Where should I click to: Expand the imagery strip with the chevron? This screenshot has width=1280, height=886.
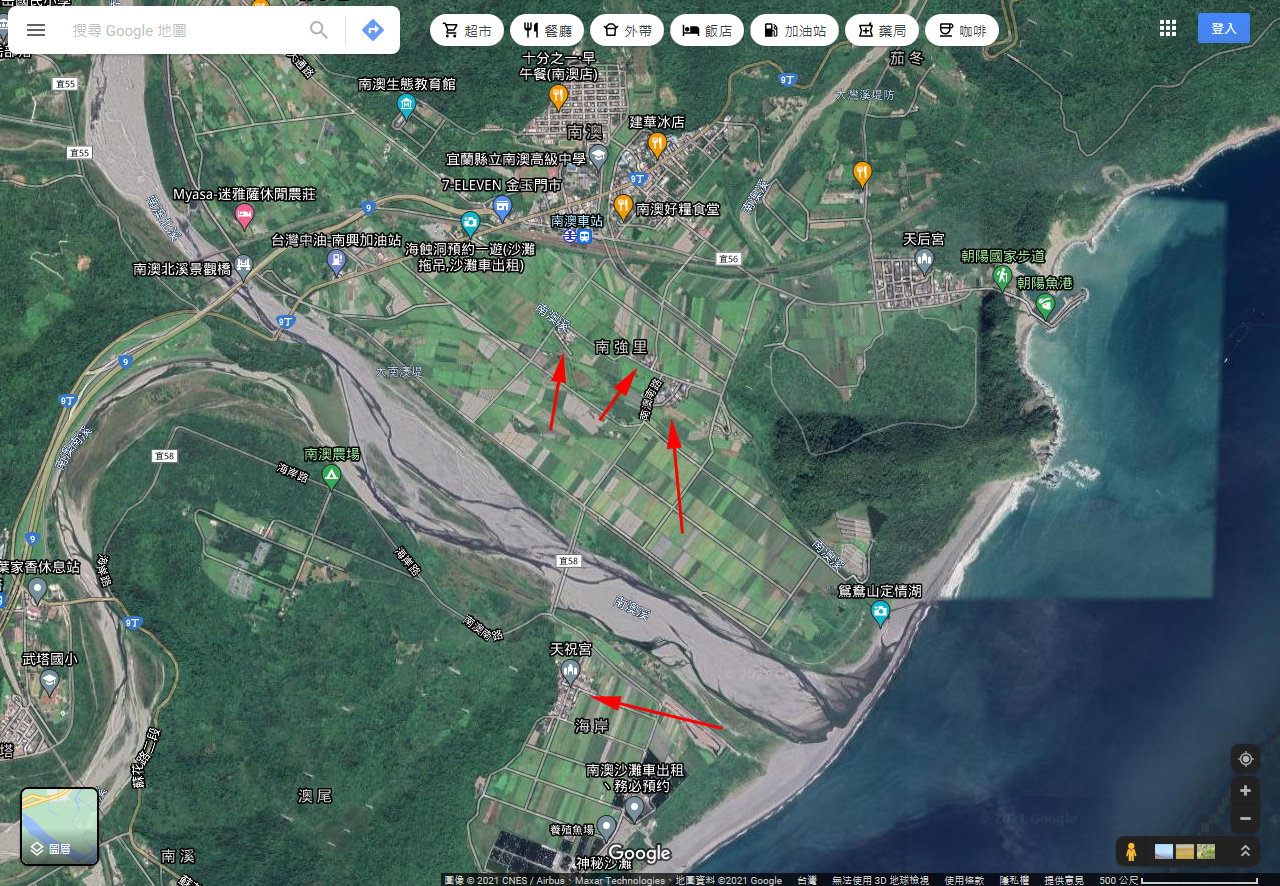pyautogui.click(x=1245, y=852)
